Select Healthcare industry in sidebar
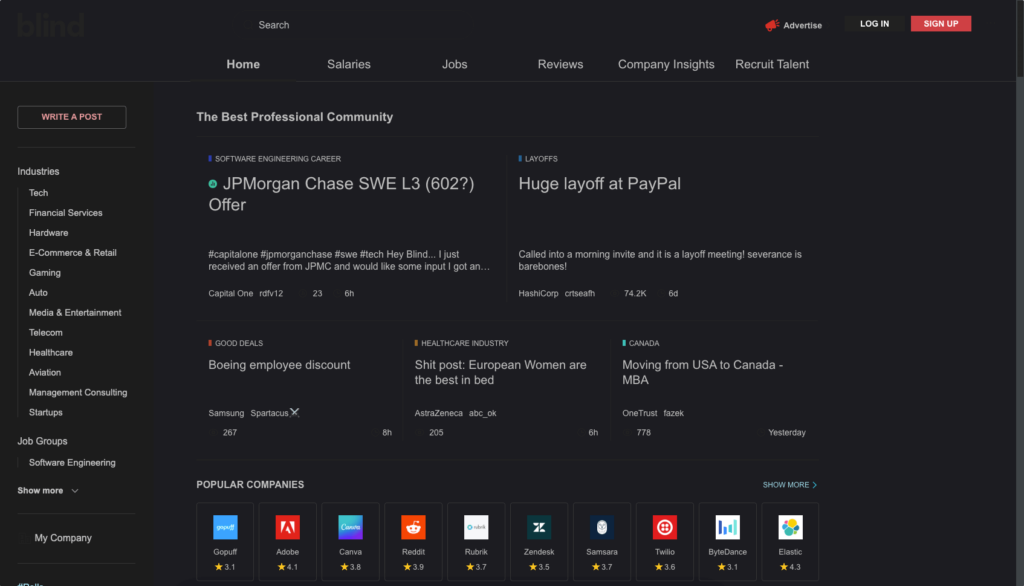The height and width of the screenshot is (586, 1024). click(x=51, y=352)
